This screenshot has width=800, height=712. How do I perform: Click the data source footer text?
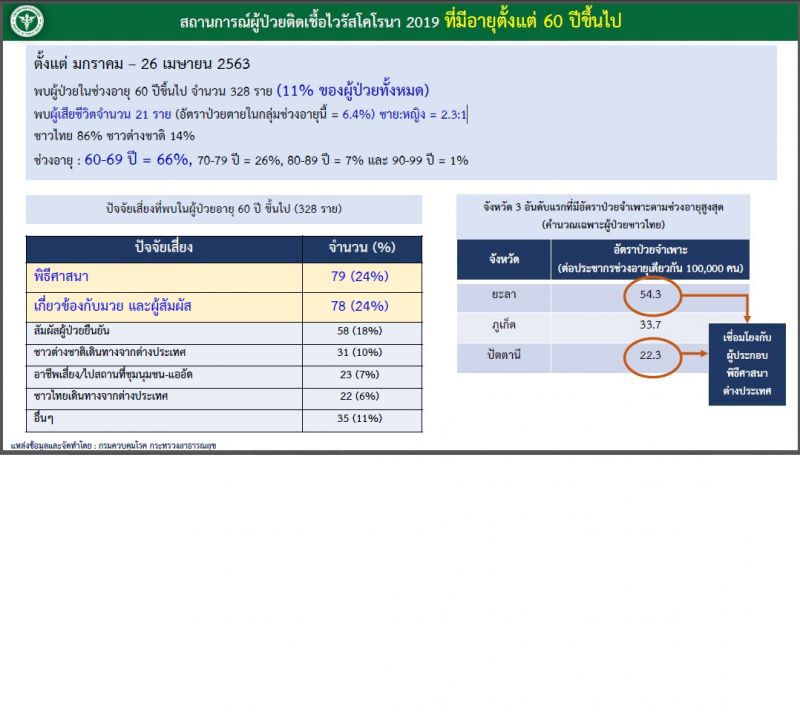[x=113, y=445]
